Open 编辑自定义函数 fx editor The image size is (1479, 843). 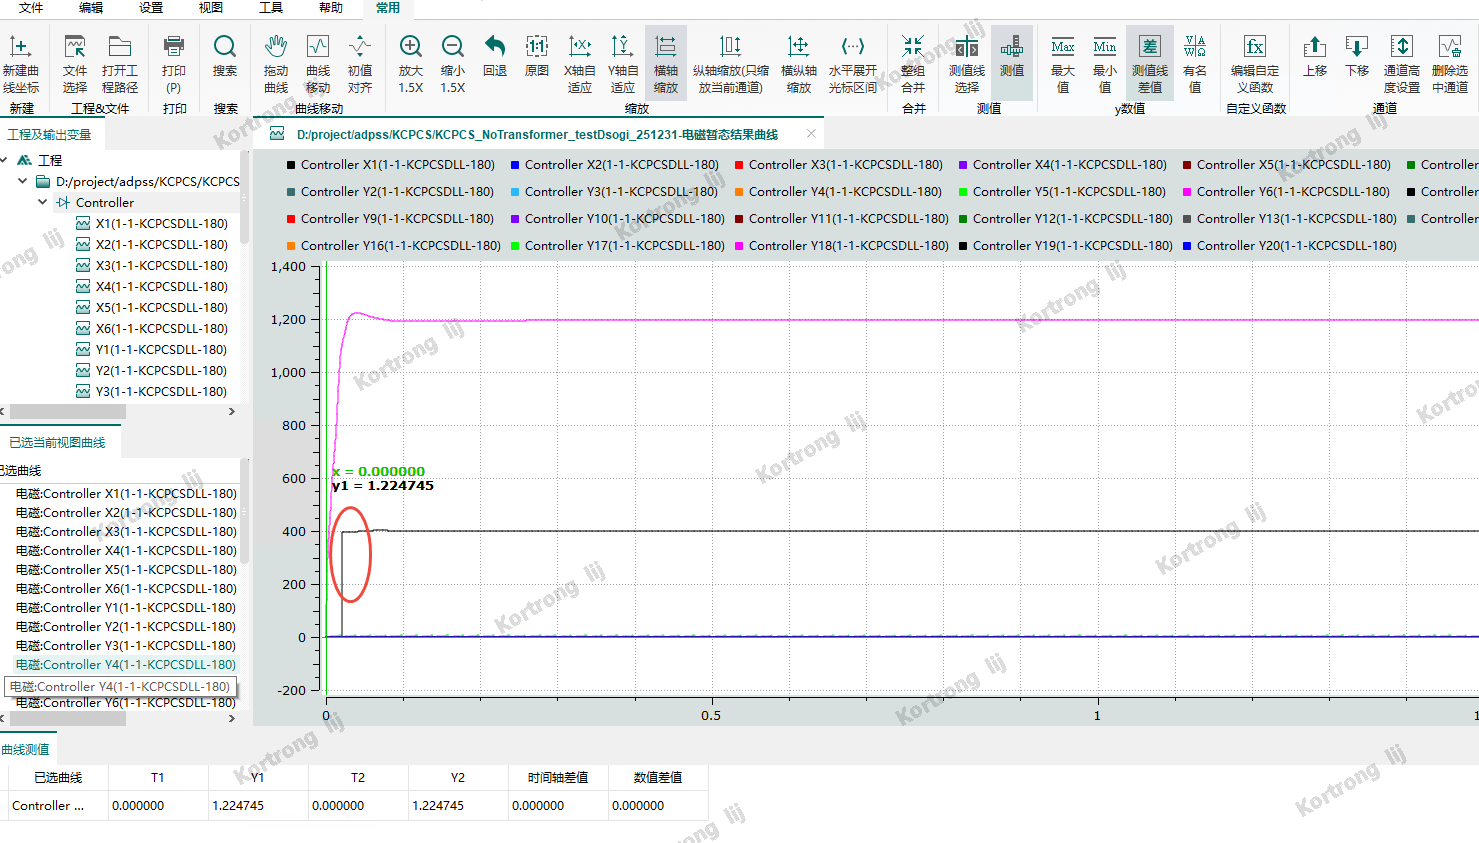[x=1254, y=46]
